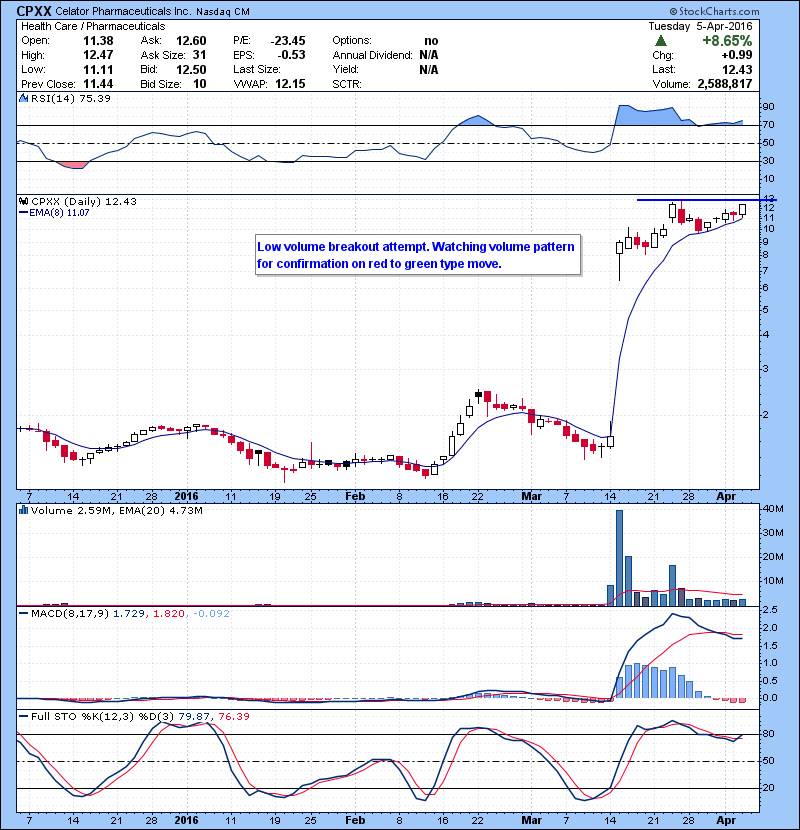The width and height of the screenshot is (800, 830).
Task: Click the MACD histogram value -0.092
Action: 211,614
